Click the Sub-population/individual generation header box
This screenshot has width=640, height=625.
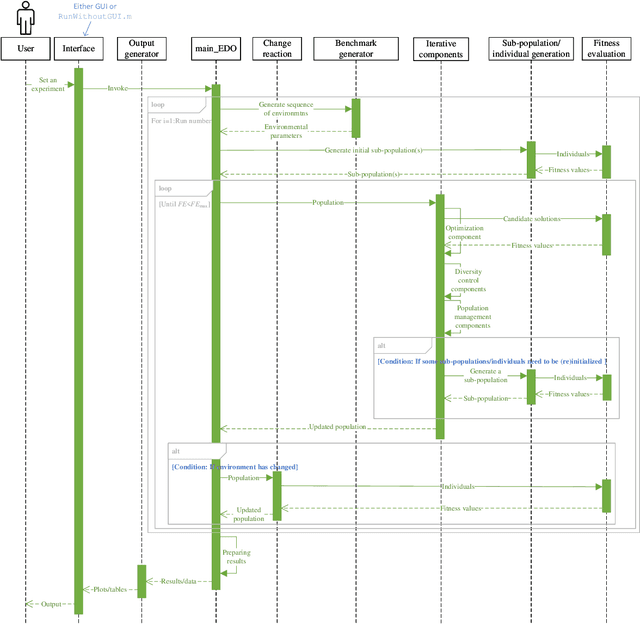pyautogui.click(x=530, y=48)
